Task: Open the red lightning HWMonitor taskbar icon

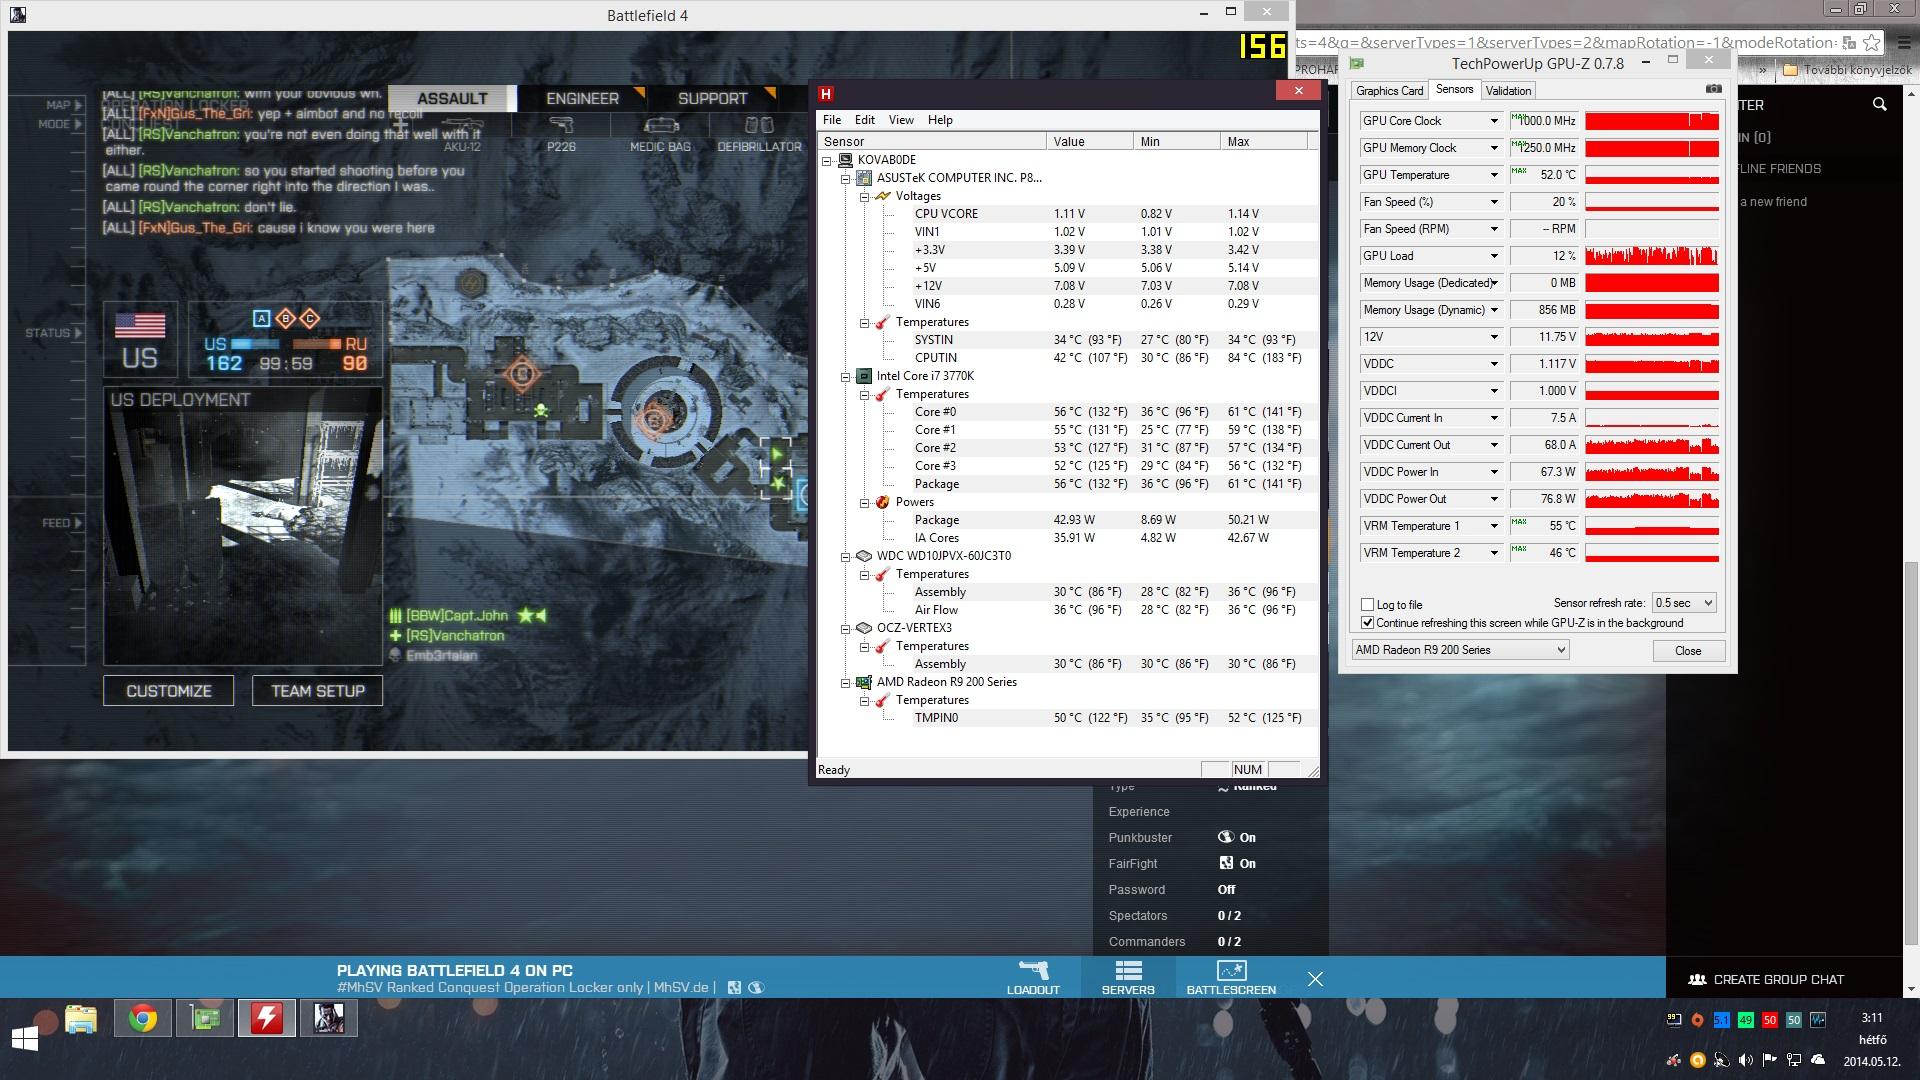Action: 267,1019
